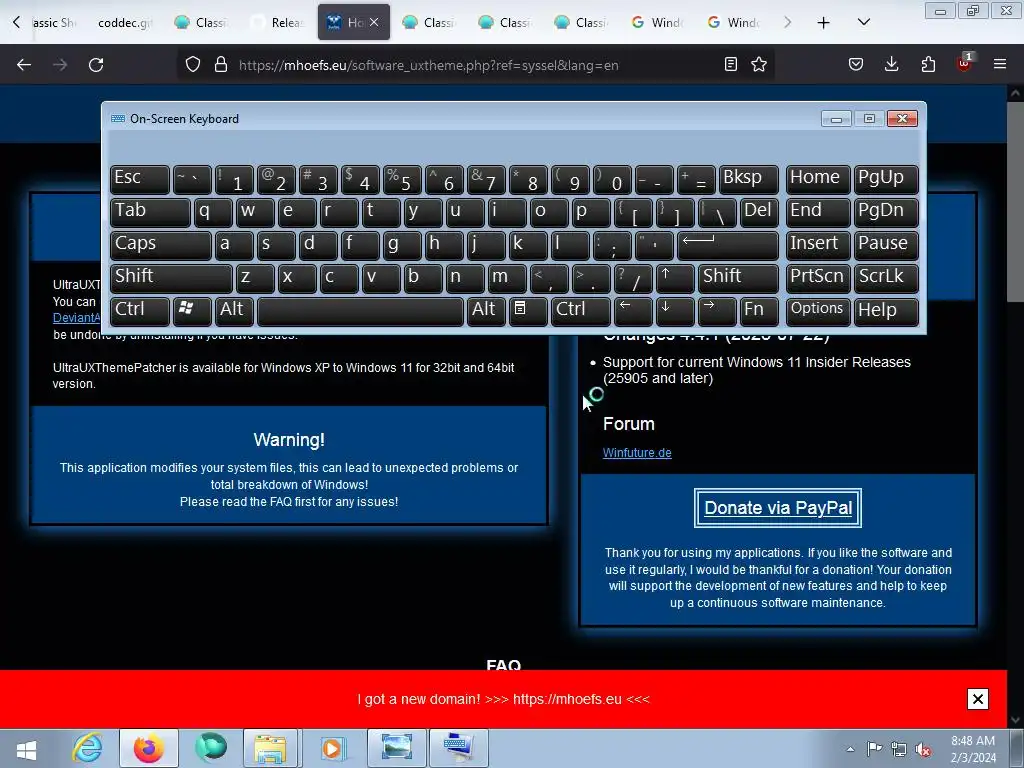Bookmark this page with the star icon
1024x768 pixels.
tap(759, 64)
